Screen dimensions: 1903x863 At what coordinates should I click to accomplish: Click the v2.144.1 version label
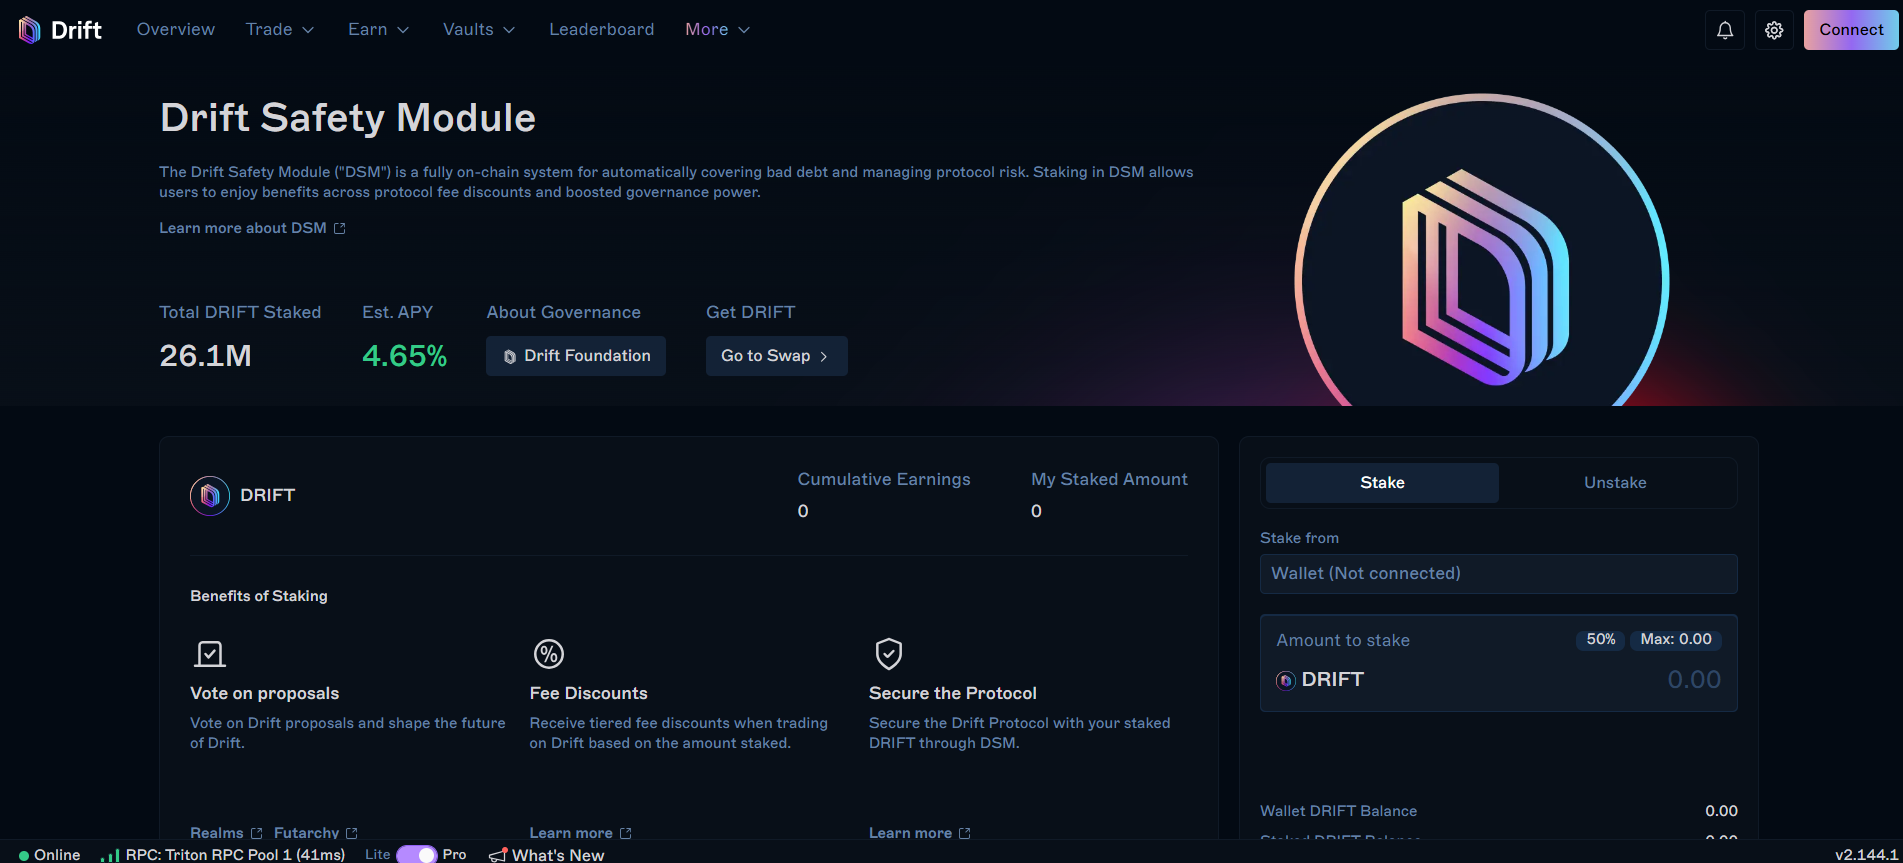(1866, 855)
